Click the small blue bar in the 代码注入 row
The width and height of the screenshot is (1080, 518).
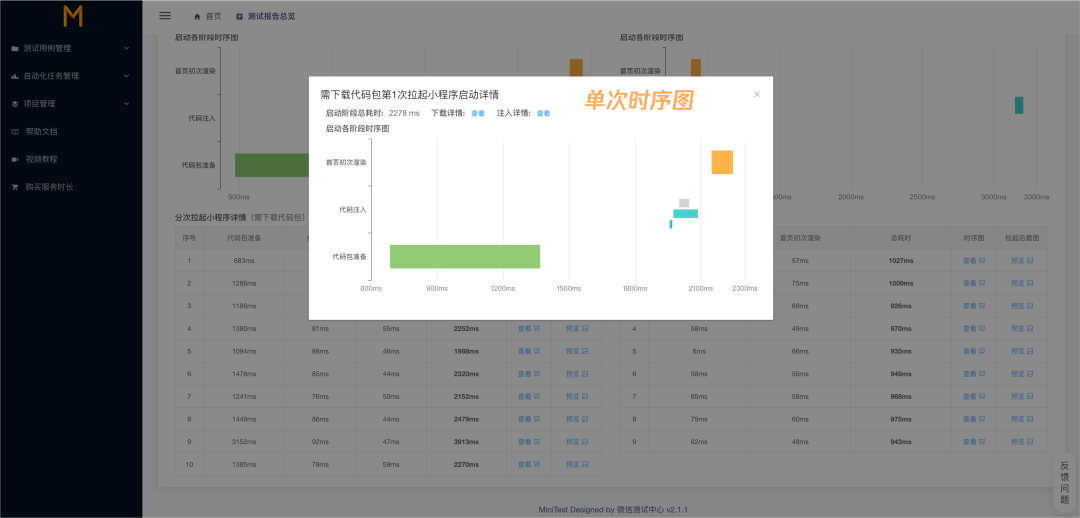[x=671, y=224]
